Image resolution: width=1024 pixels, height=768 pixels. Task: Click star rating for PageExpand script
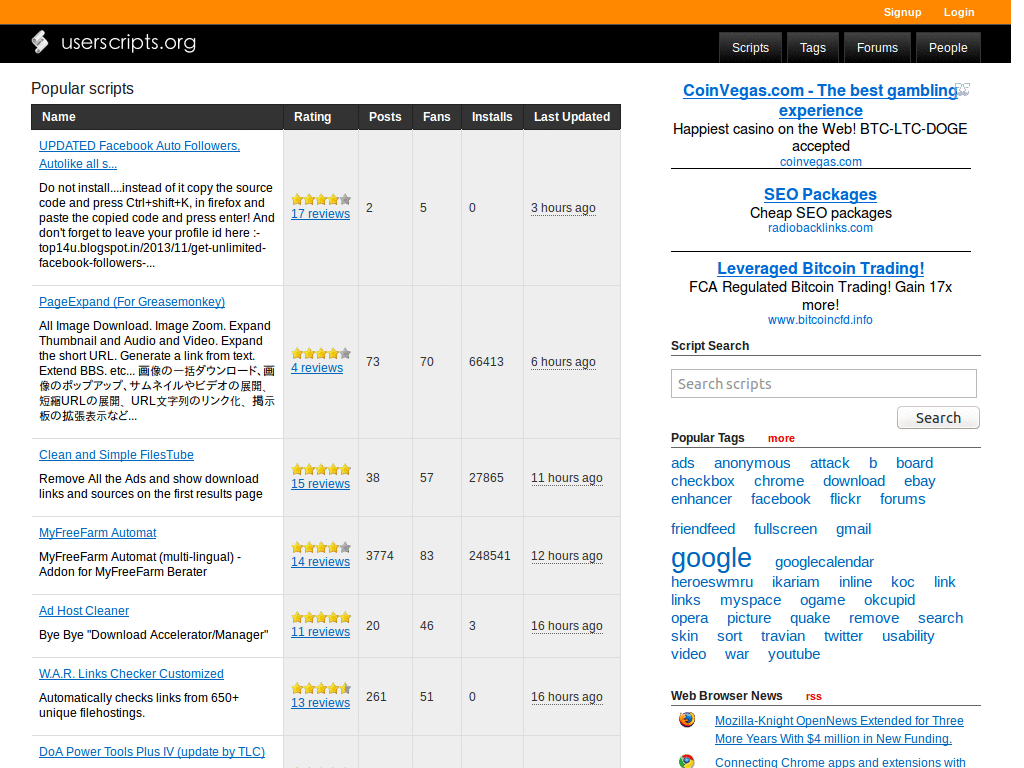click(x=320, y=353)
